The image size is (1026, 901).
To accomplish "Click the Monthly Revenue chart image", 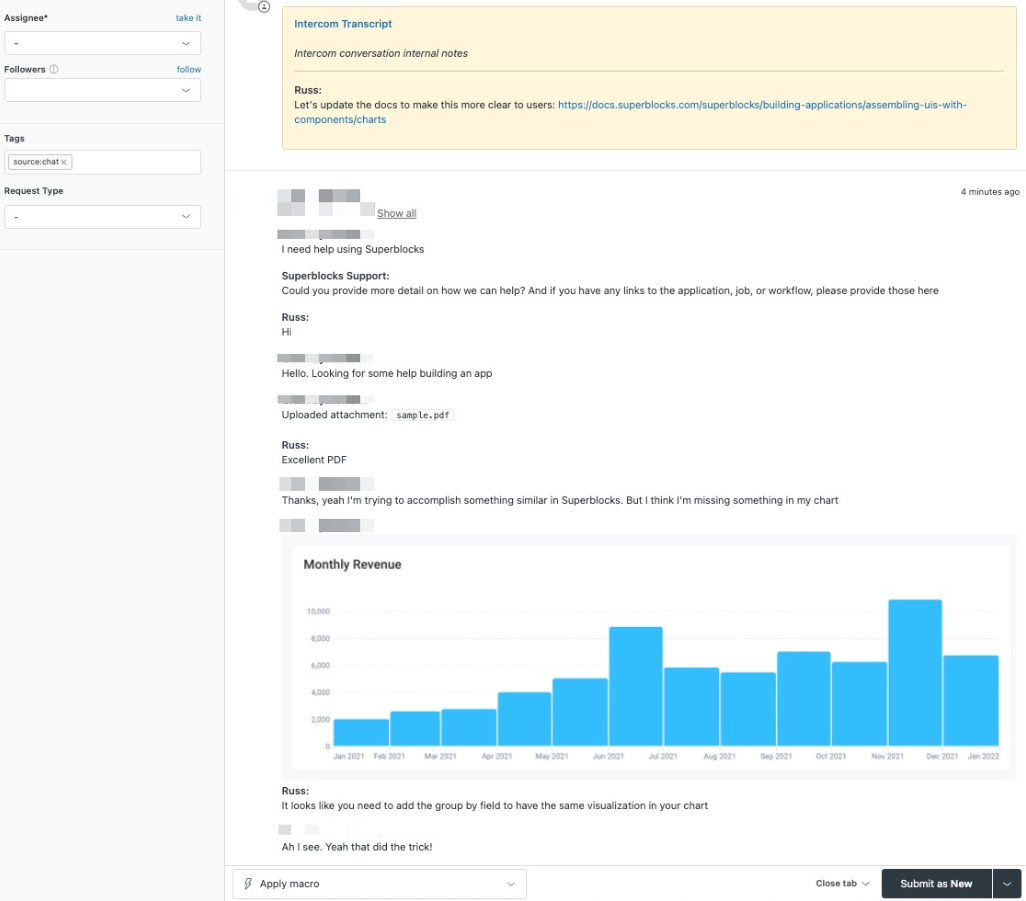I will [650, 655].
